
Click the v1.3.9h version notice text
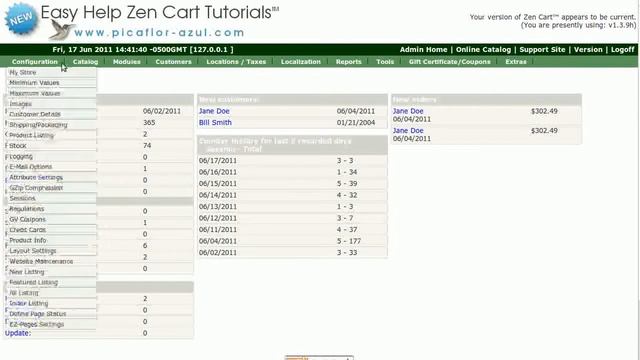click(578, 25)
